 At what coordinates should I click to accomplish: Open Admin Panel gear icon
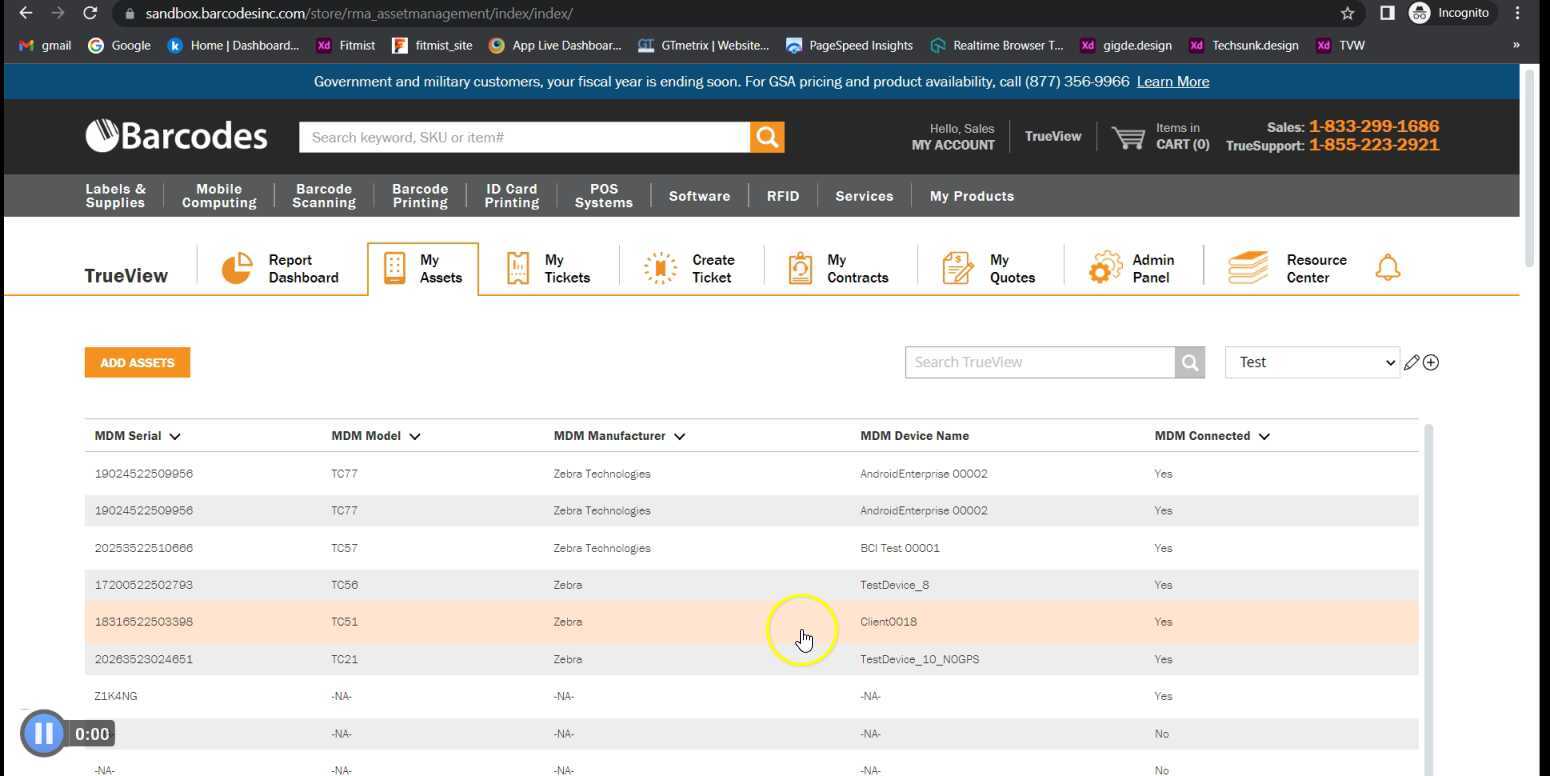point(1105,268)
